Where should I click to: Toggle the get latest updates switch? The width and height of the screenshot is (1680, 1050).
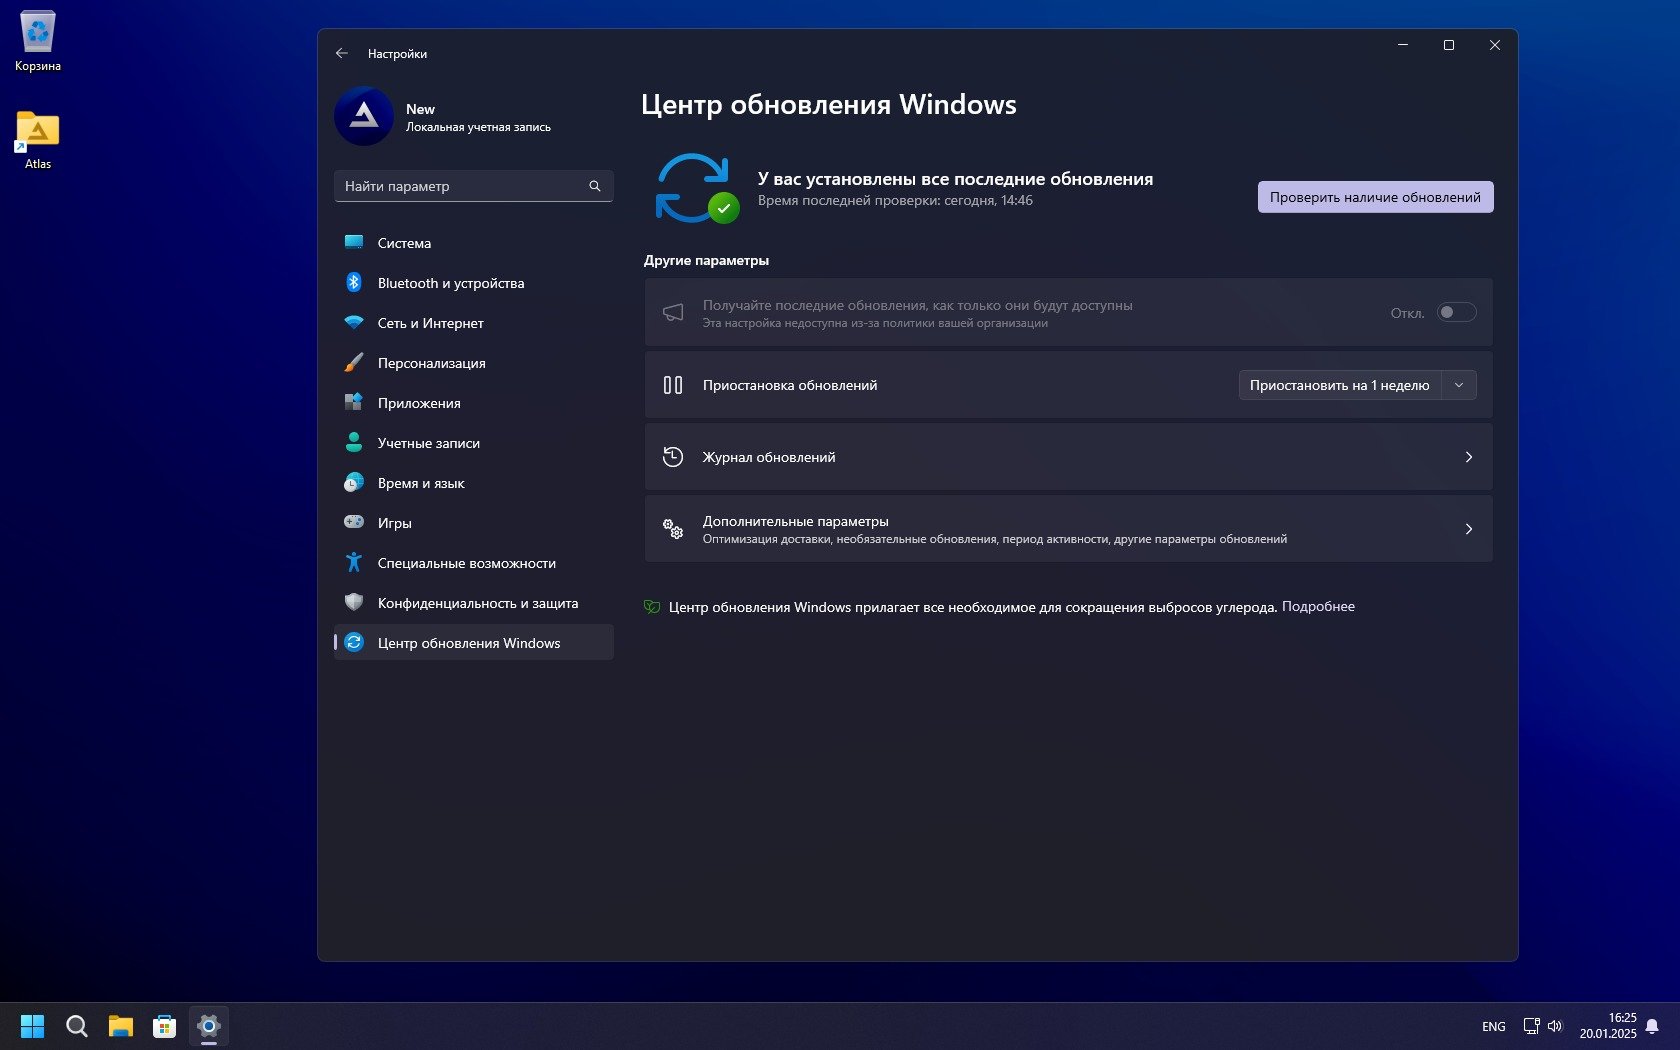(1456, 313)
